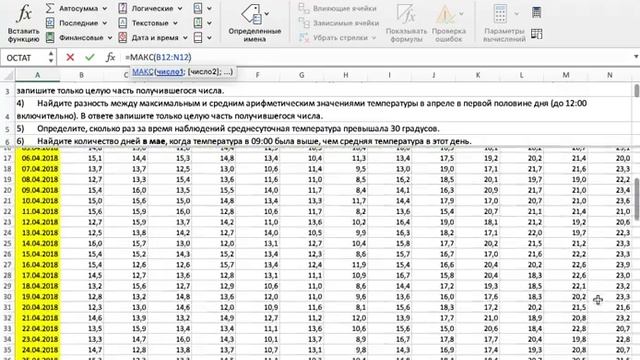Toggle Показывать формулы show formulas

[x=406, y=23]
